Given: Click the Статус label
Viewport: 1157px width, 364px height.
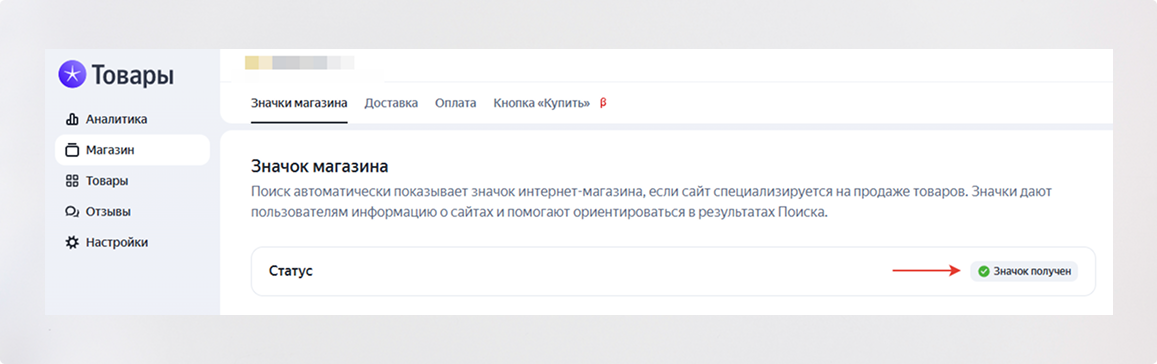Looking at the screenshot, I should [x=291, y=272].
